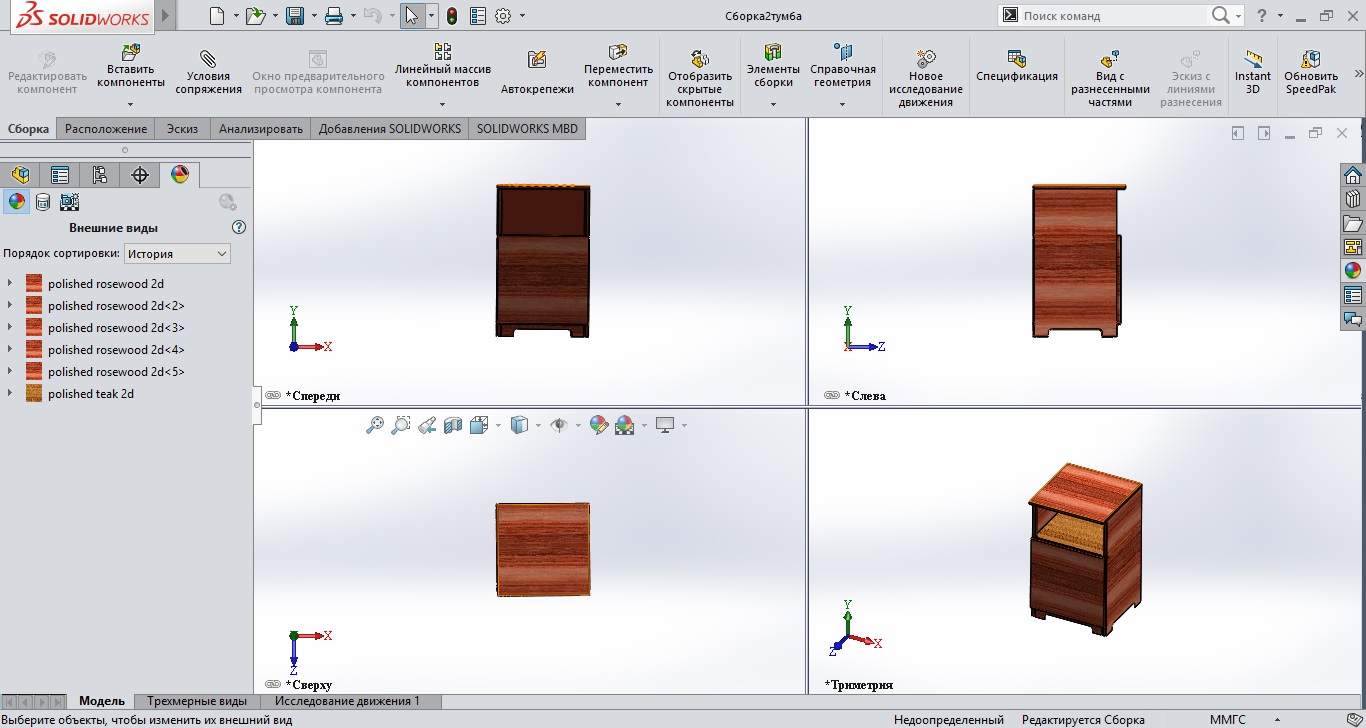1366x728 pixels.
Task: Click Apply Scene icon
Action: click(625, 425)
